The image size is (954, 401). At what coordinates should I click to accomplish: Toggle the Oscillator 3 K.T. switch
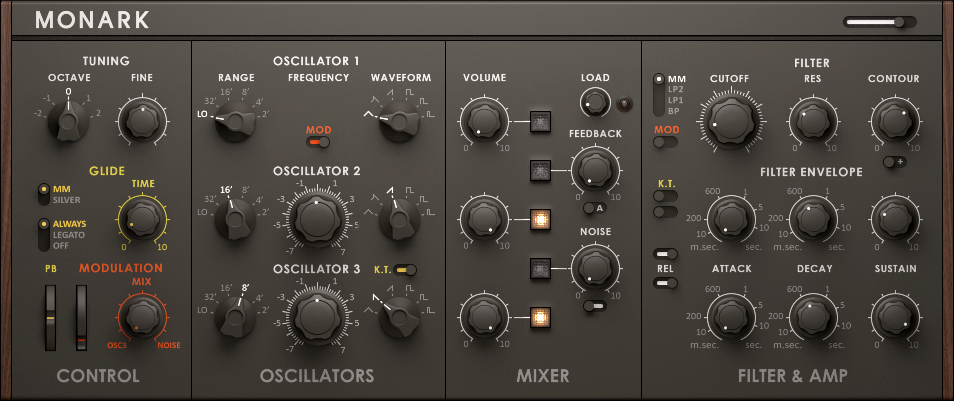coord(405,269)
